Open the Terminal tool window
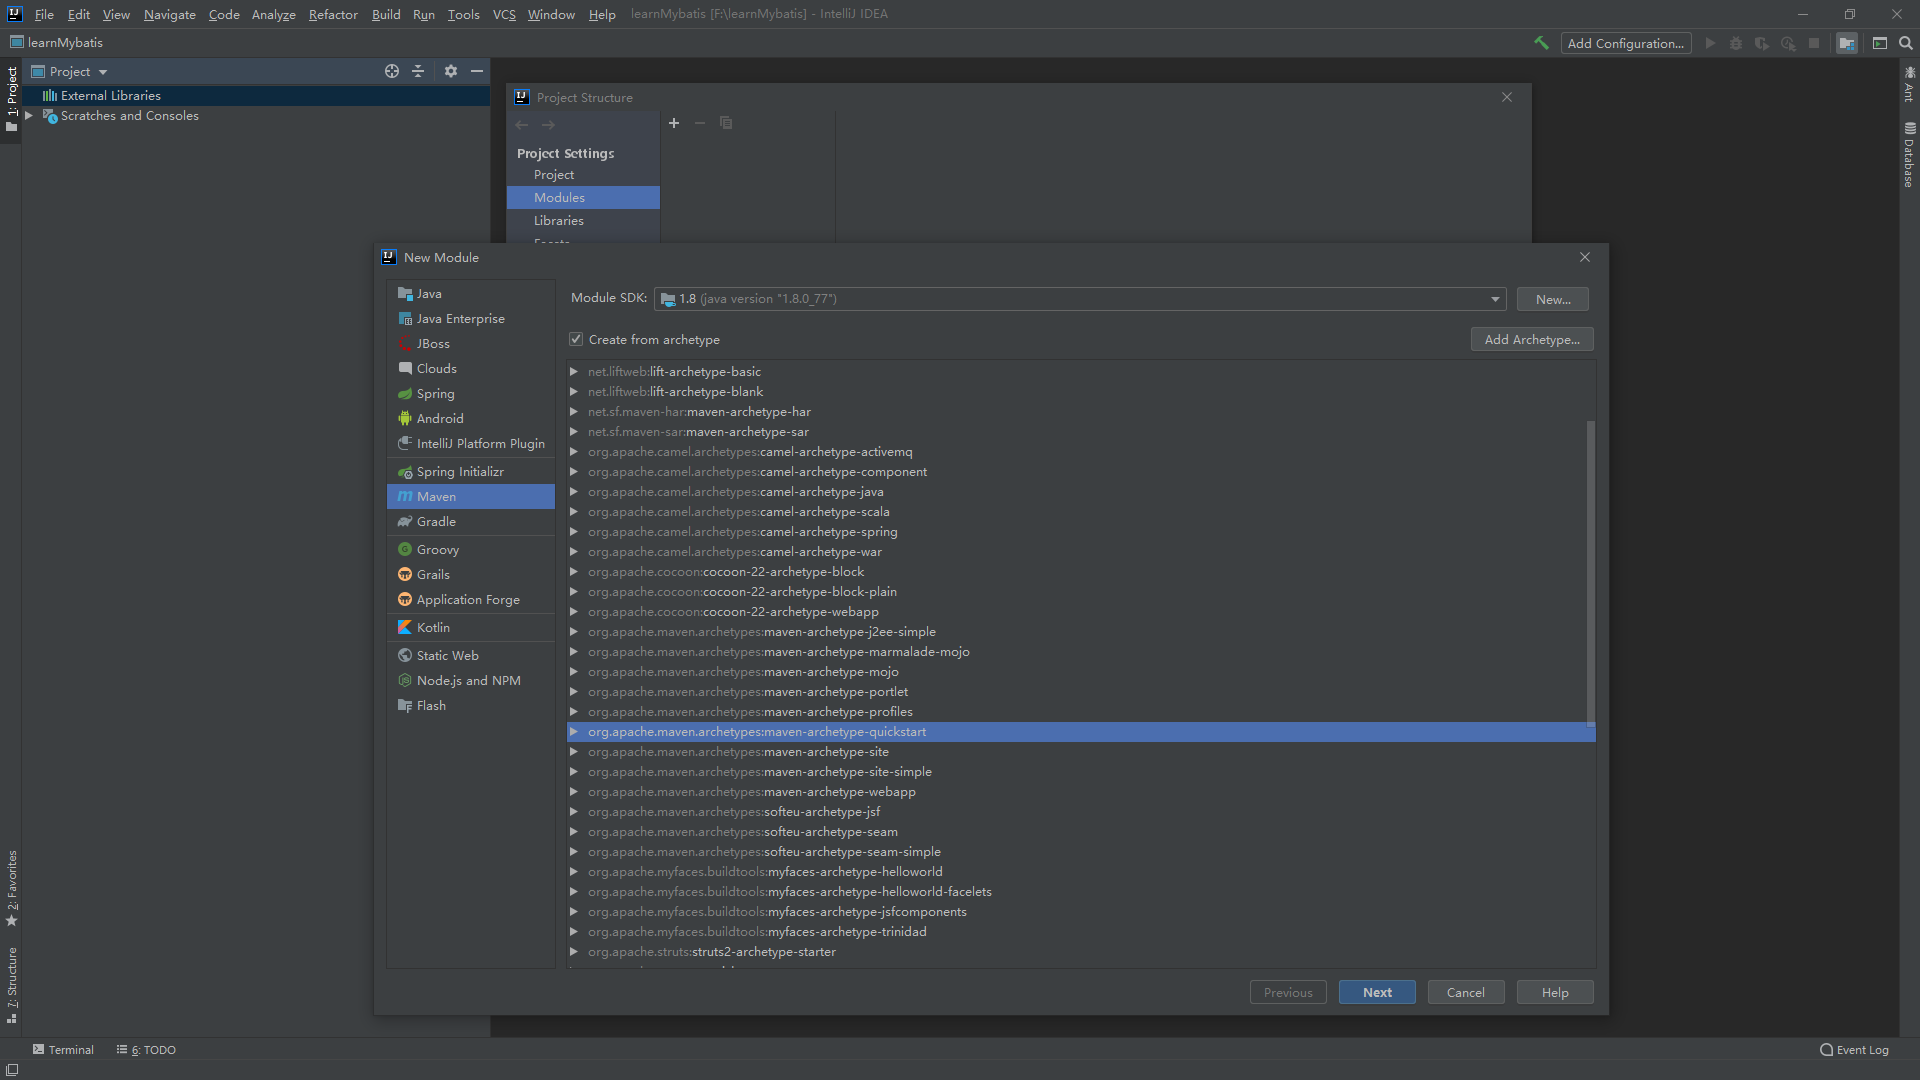 [63, 1049]
